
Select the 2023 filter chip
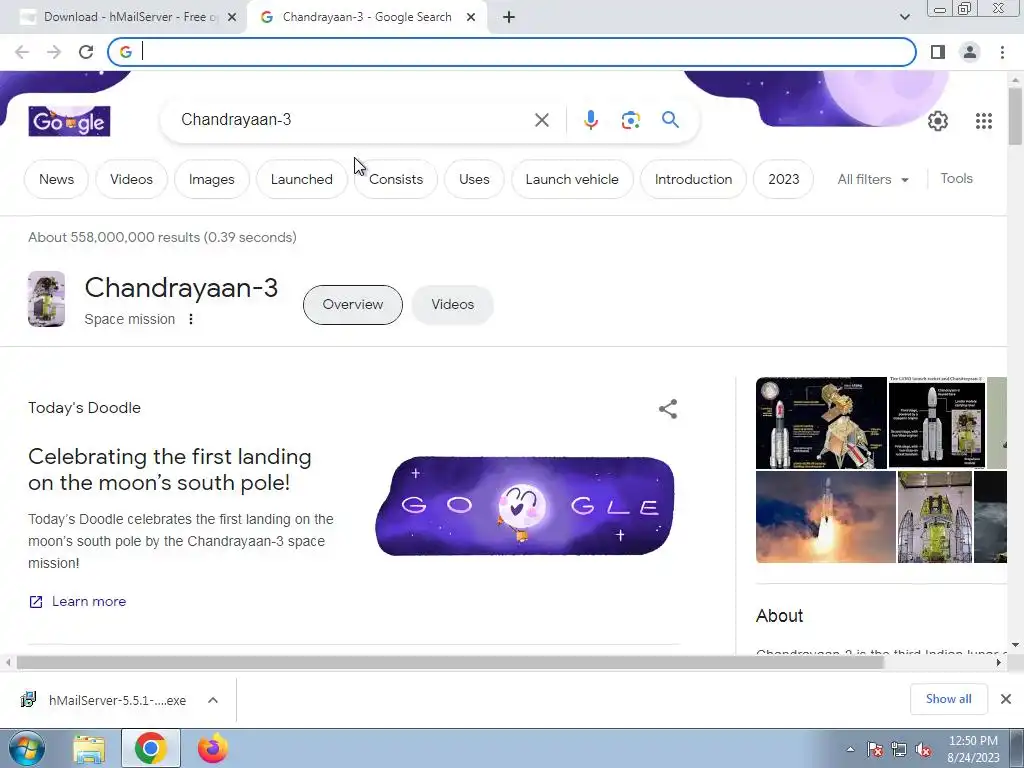coord(784,179)
